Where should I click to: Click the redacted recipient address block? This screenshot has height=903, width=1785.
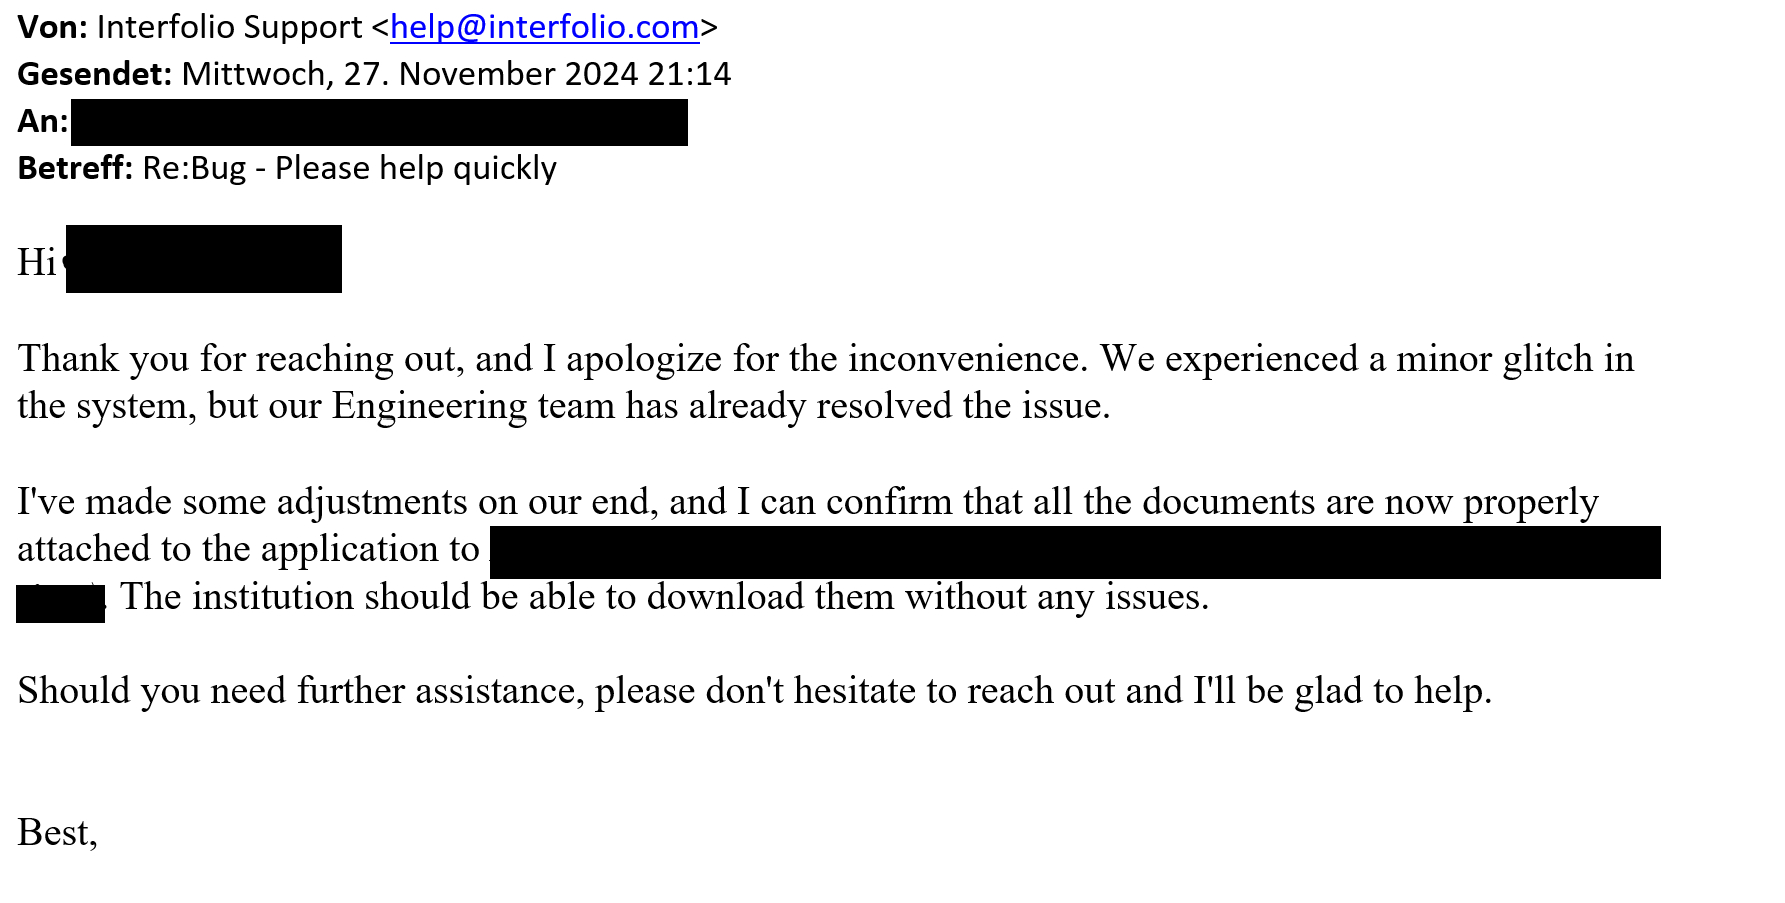(379, 122)
